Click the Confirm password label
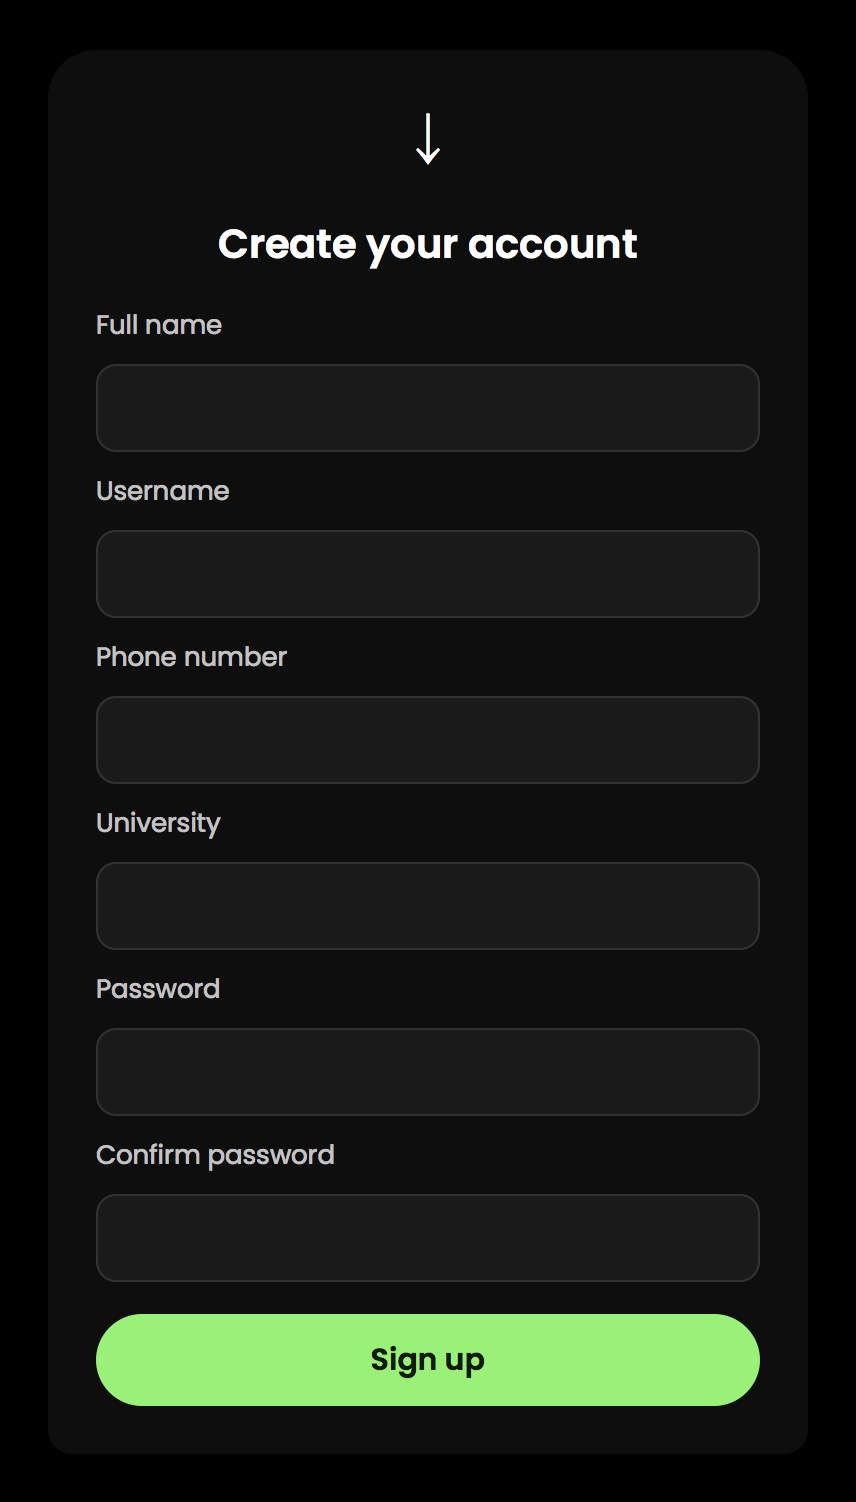This screenshot has width=856, height=1502. point(215,1156)
